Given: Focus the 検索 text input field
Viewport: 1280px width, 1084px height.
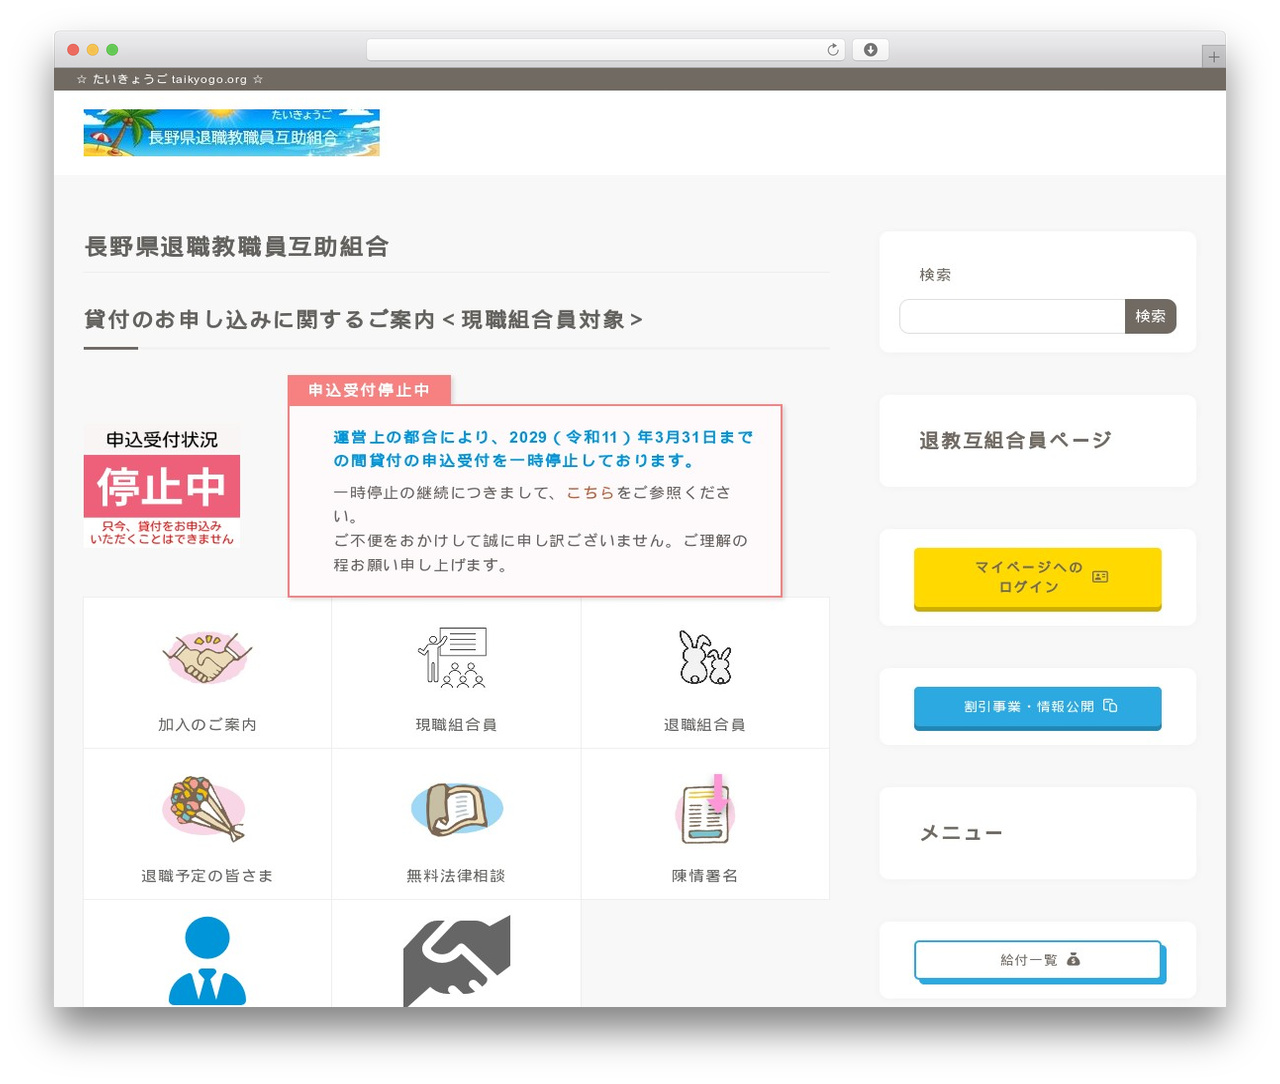Looking at the screenshot, I should (1012, 316).
